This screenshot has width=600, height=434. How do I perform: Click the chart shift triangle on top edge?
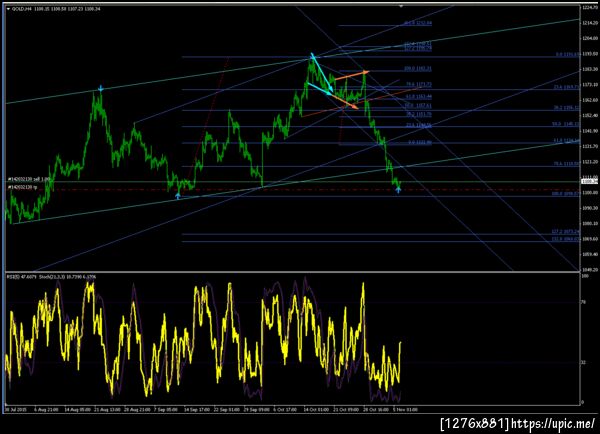click(x=401, y=6)
